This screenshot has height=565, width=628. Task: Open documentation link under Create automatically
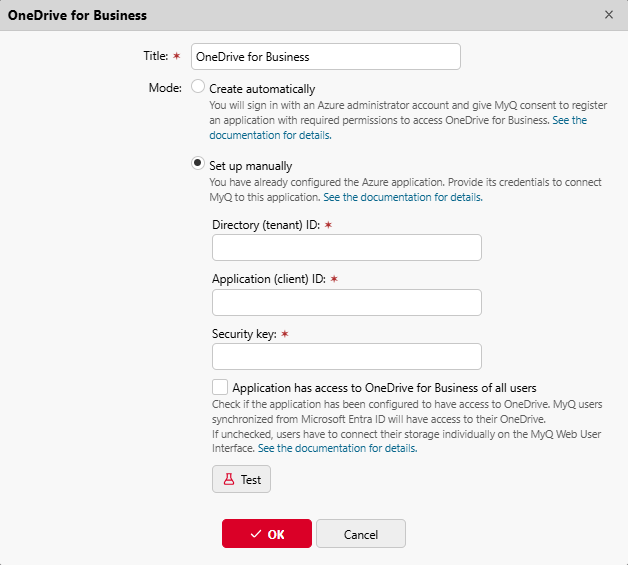(270, 135)
